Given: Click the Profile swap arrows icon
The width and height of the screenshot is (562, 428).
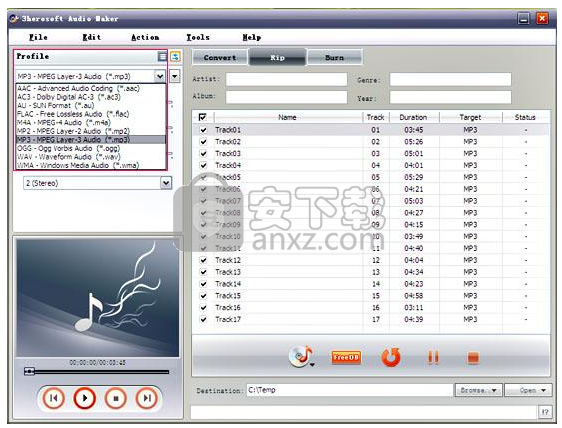Looking at the screenshot, I should 175,56.
